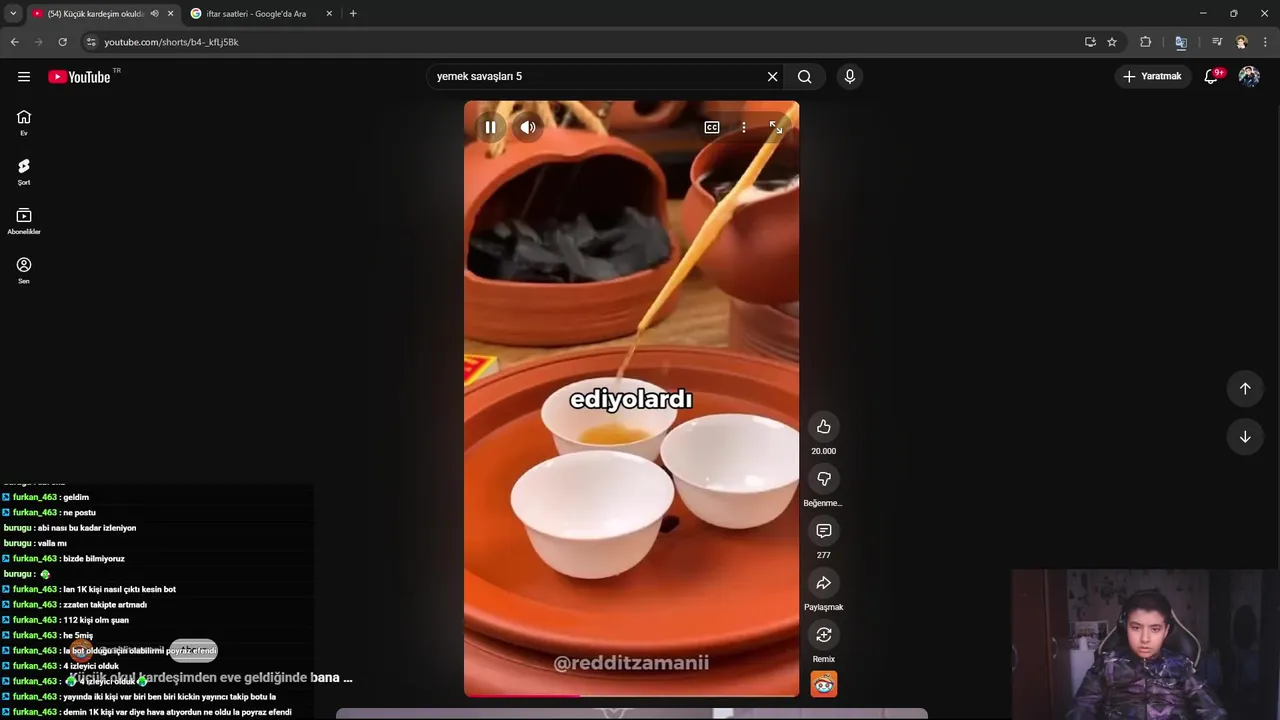Click Yaratmak create button
This screenshot has height=720, width=1280.
1152,76
